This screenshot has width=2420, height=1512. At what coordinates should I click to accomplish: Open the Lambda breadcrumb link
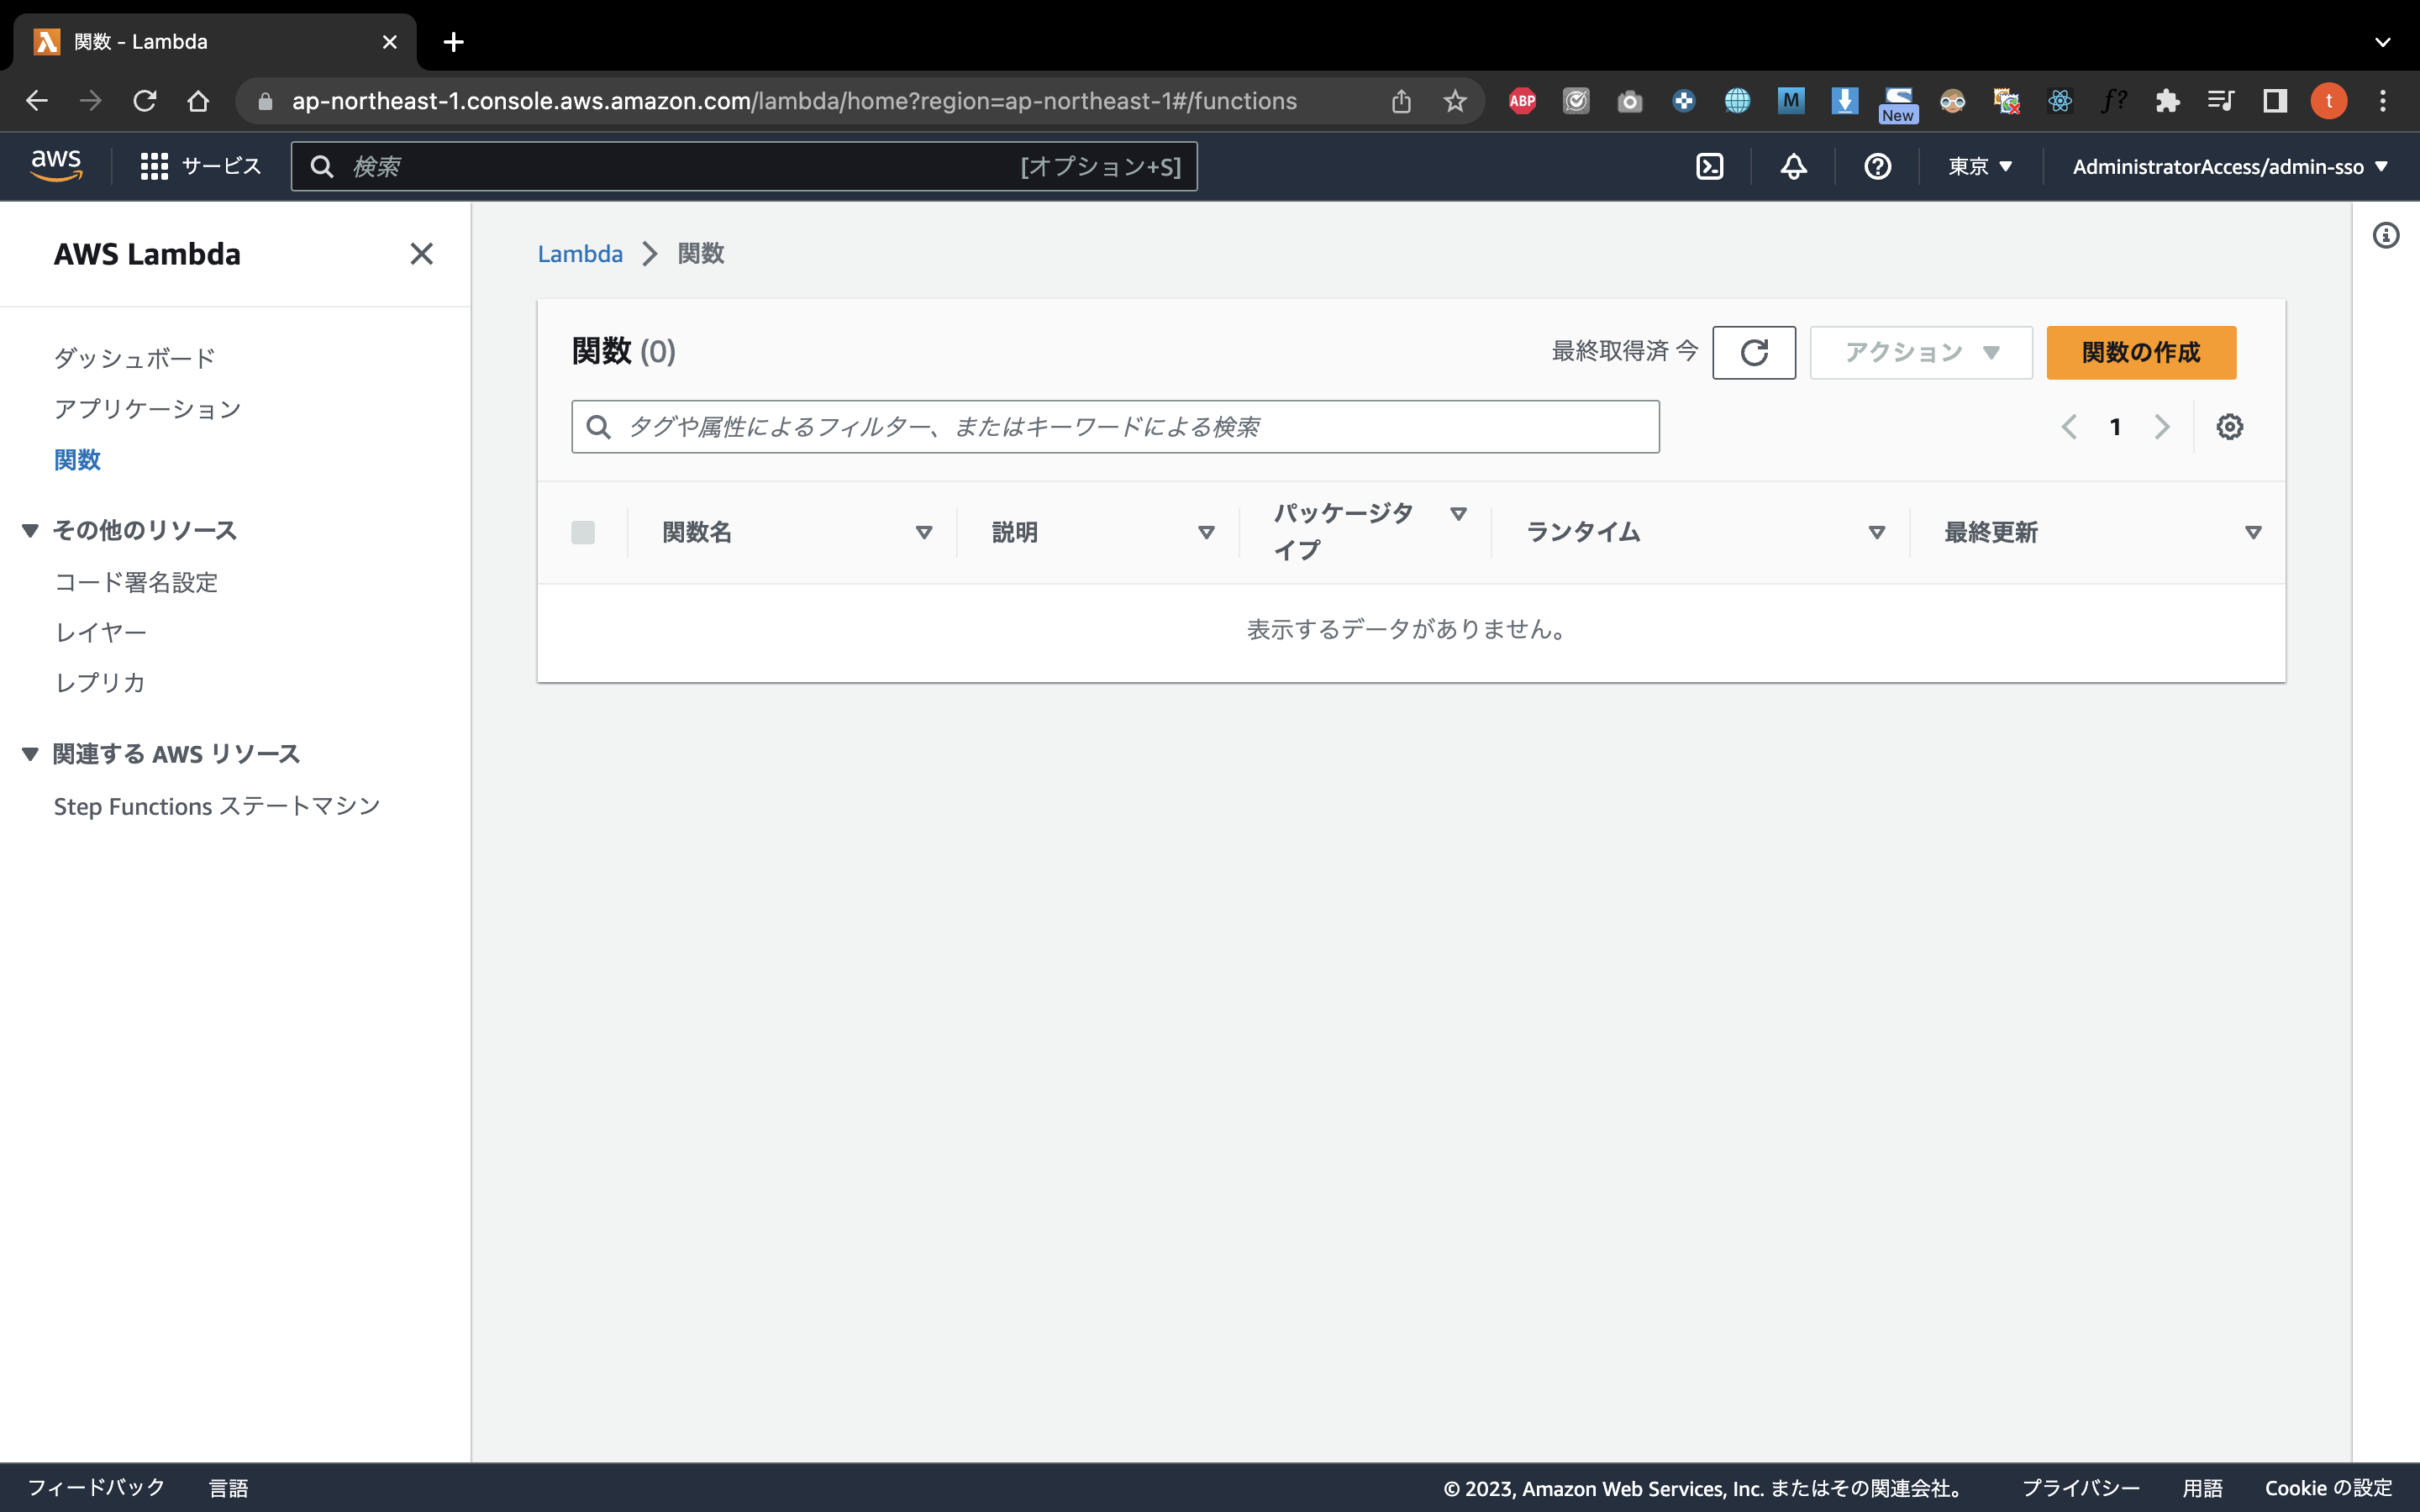point(580,253)
